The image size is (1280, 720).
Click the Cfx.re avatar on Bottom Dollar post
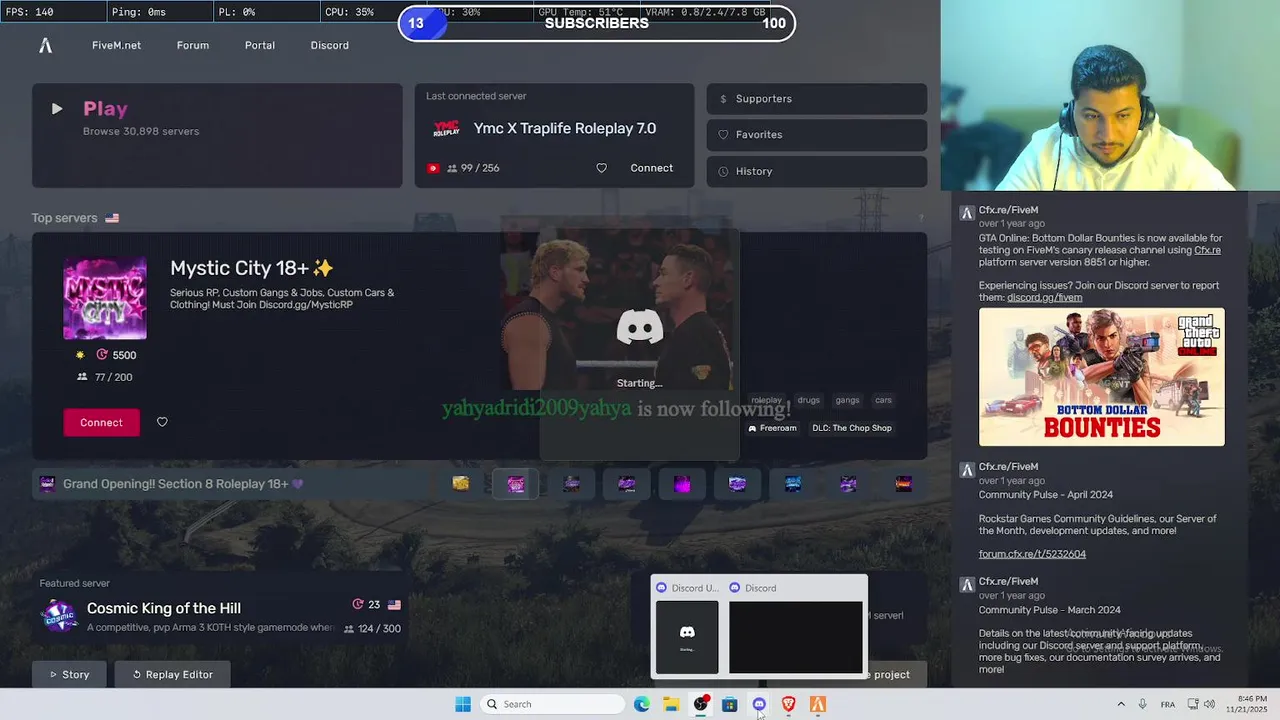[966, 212]
